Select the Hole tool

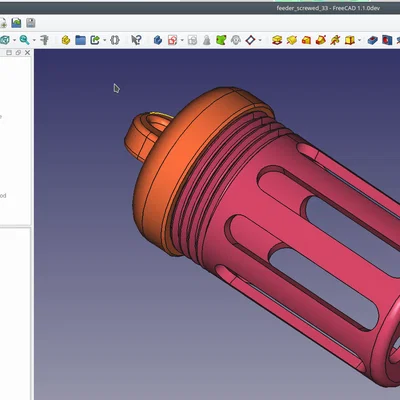click(387, 40)
